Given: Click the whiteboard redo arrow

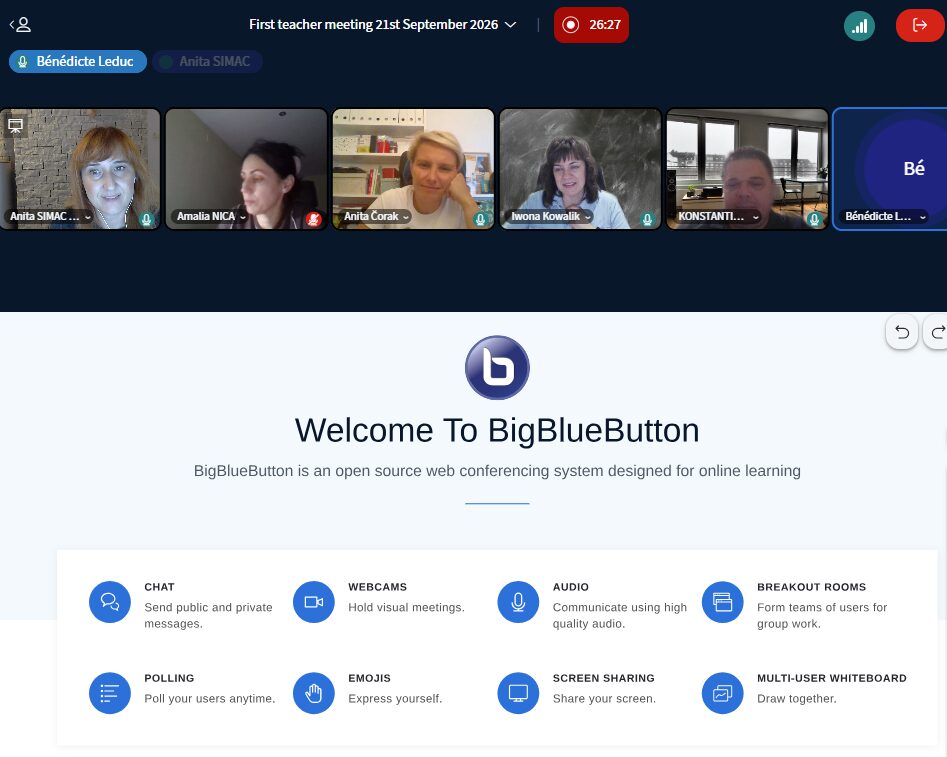Looking at the screenshot, I should click(x=937, y=332).
